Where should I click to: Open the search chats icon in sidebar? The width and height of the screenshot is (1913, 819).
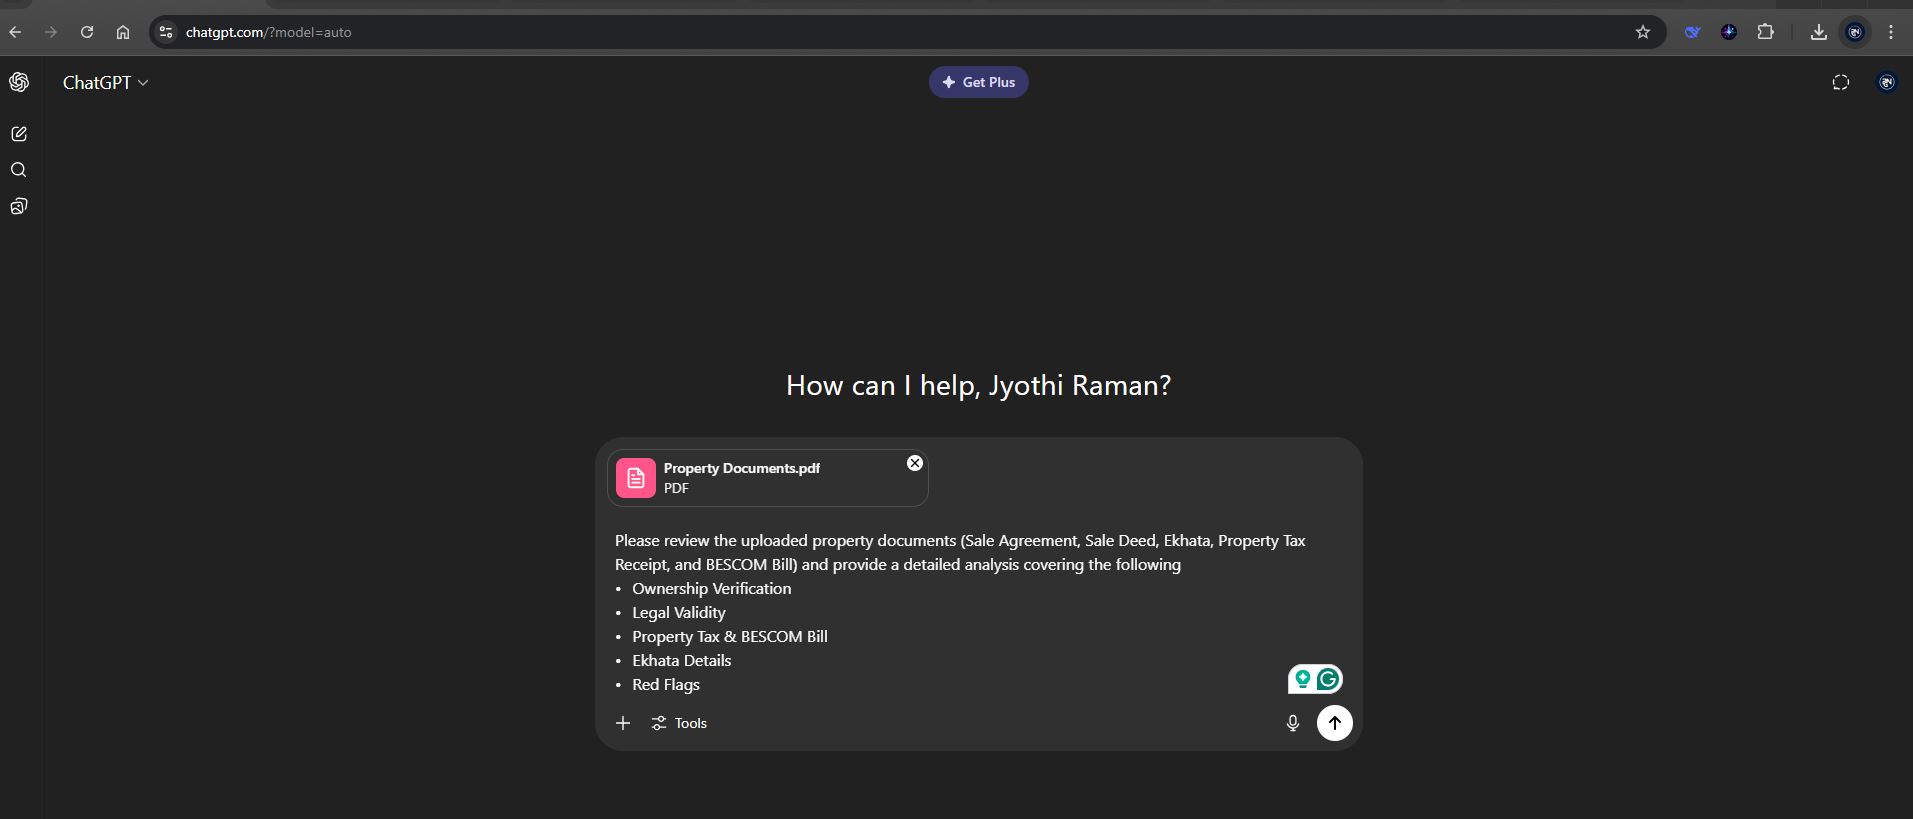[19, 170]
